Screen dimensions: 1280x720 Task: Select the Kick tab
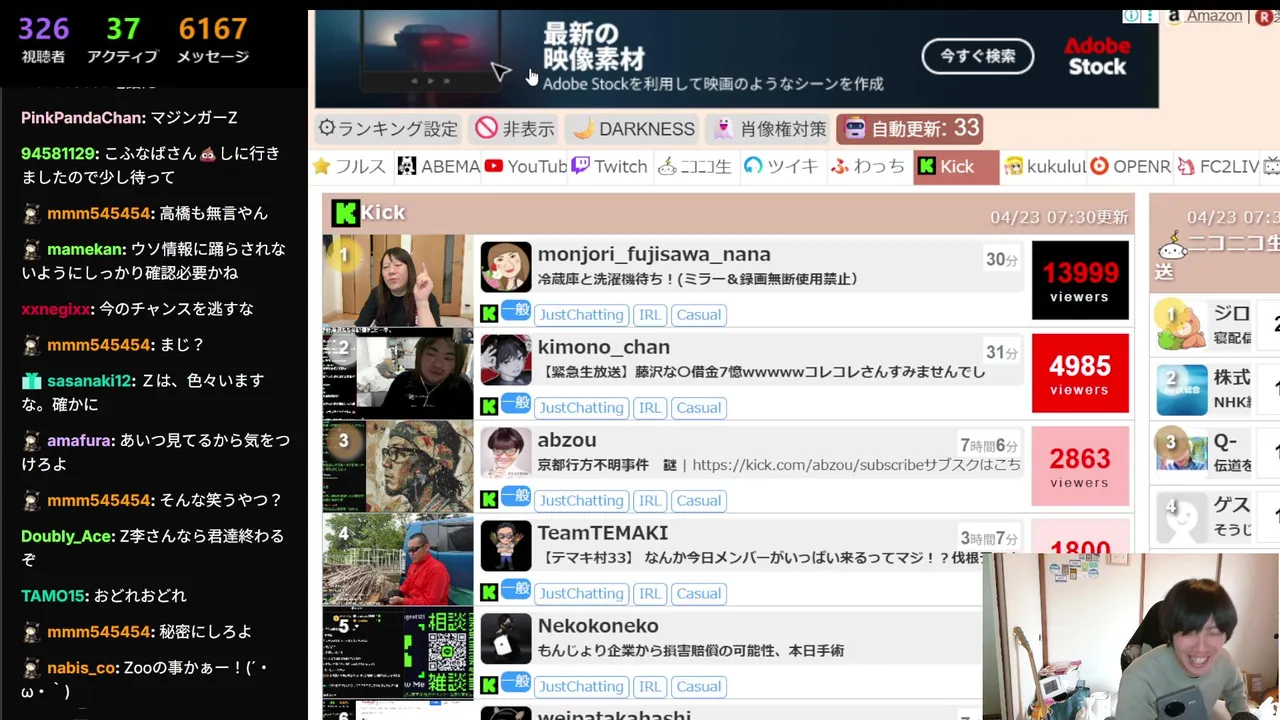point(956,167)
